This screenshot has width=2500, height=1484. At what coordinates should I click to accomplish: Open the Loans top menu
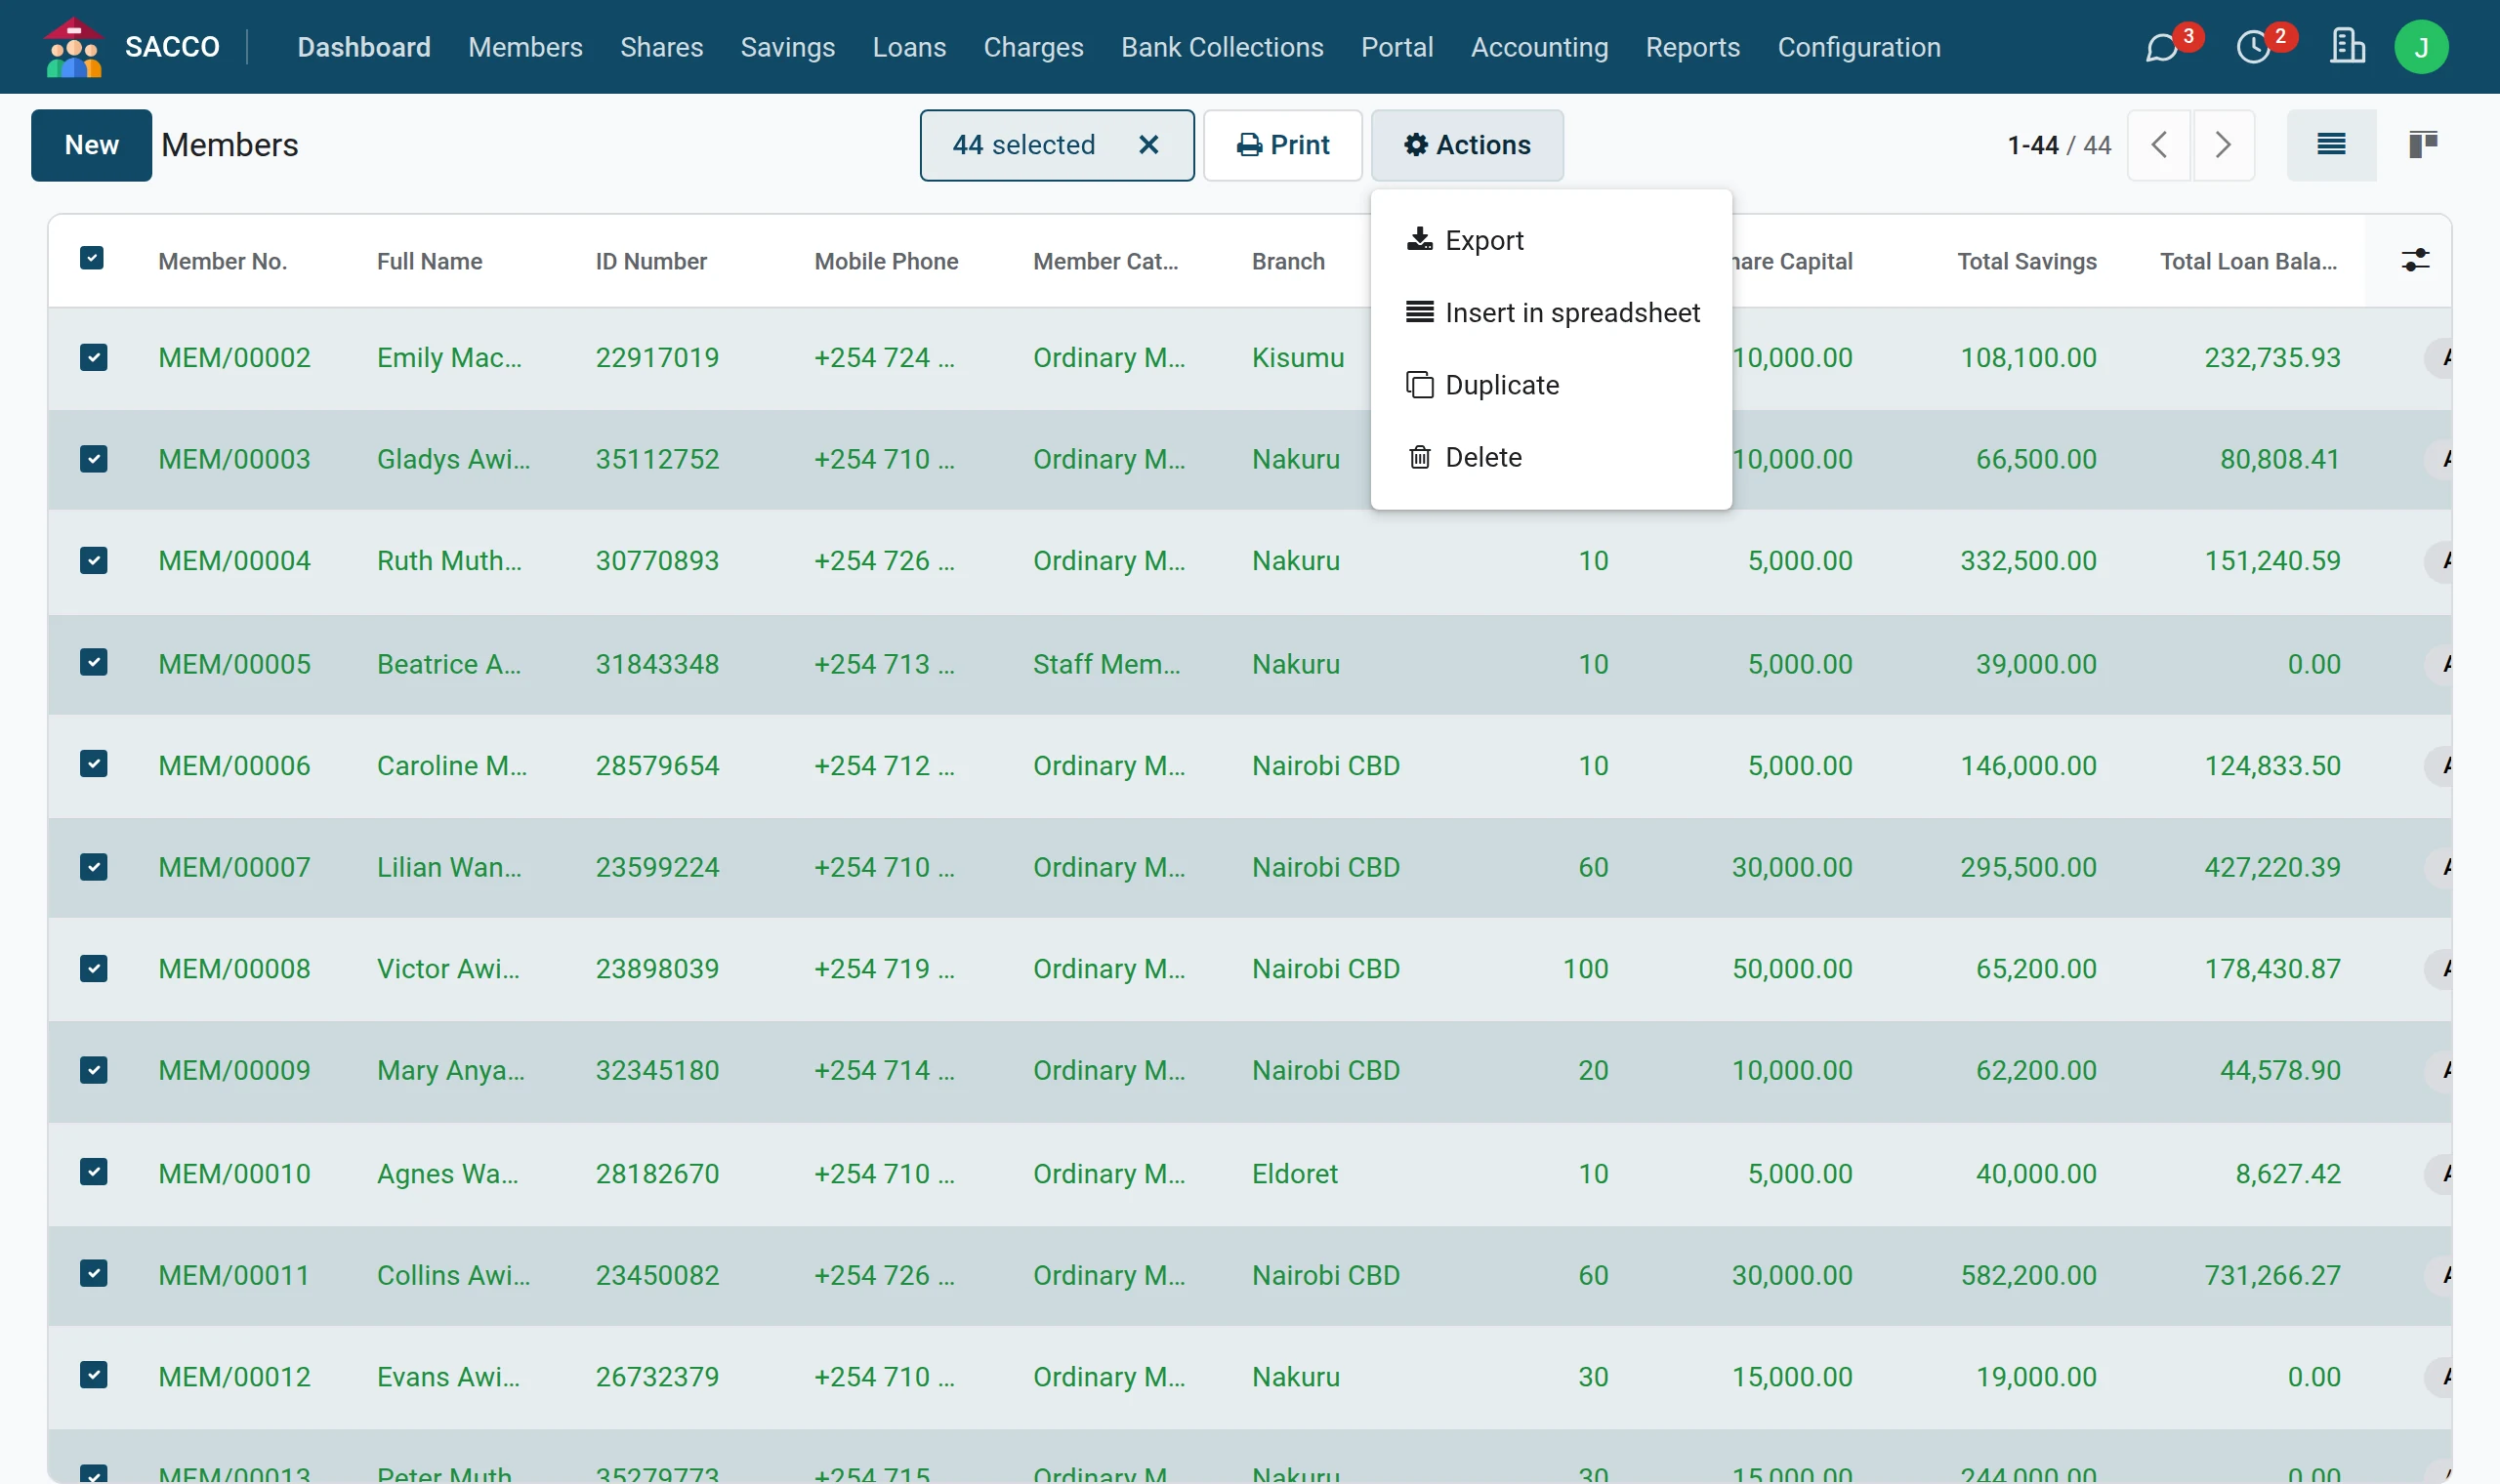point(909,47)
